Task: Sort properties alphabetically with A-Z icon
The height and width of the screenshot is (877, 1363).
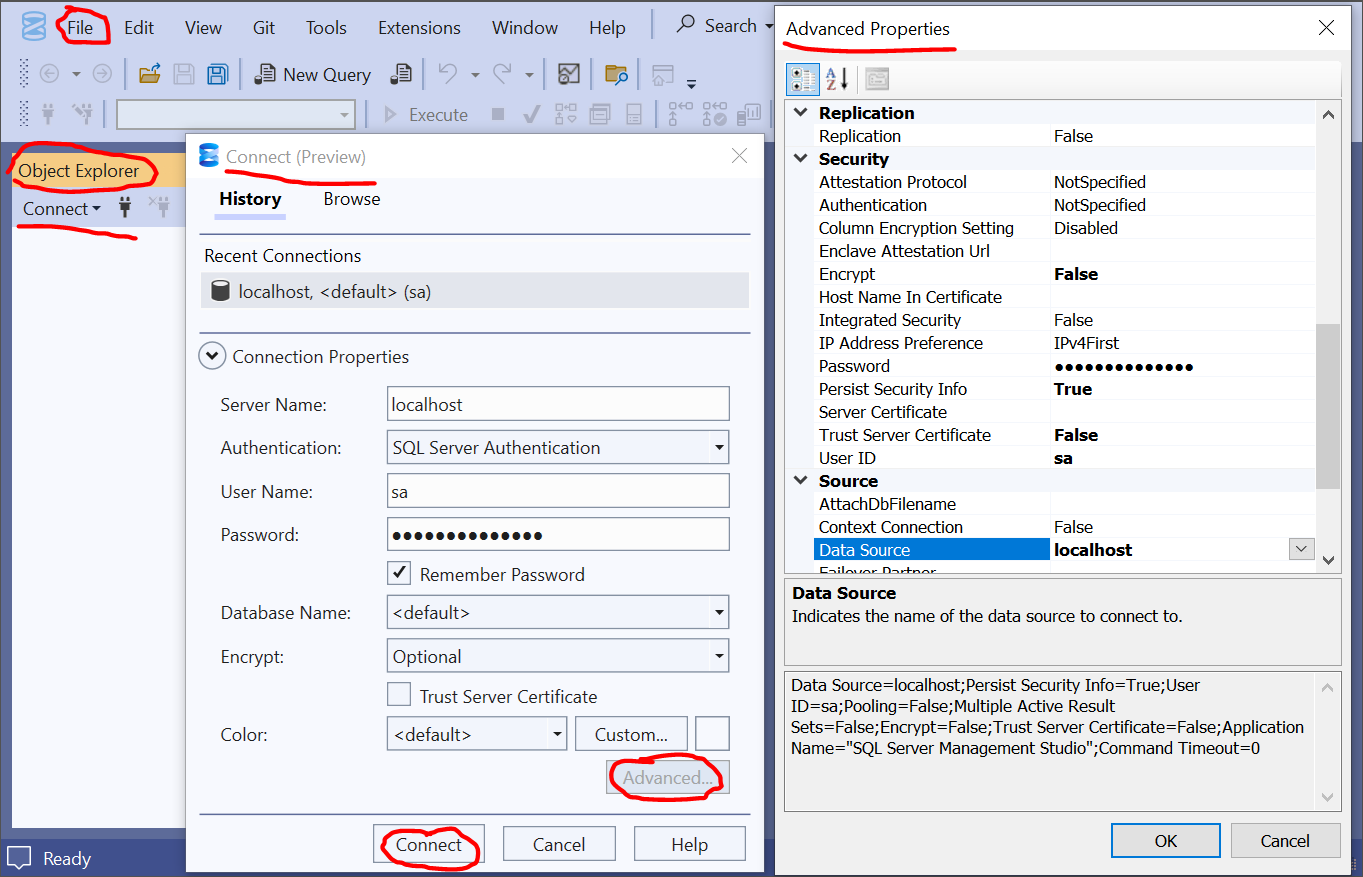Action: point(837,78)
